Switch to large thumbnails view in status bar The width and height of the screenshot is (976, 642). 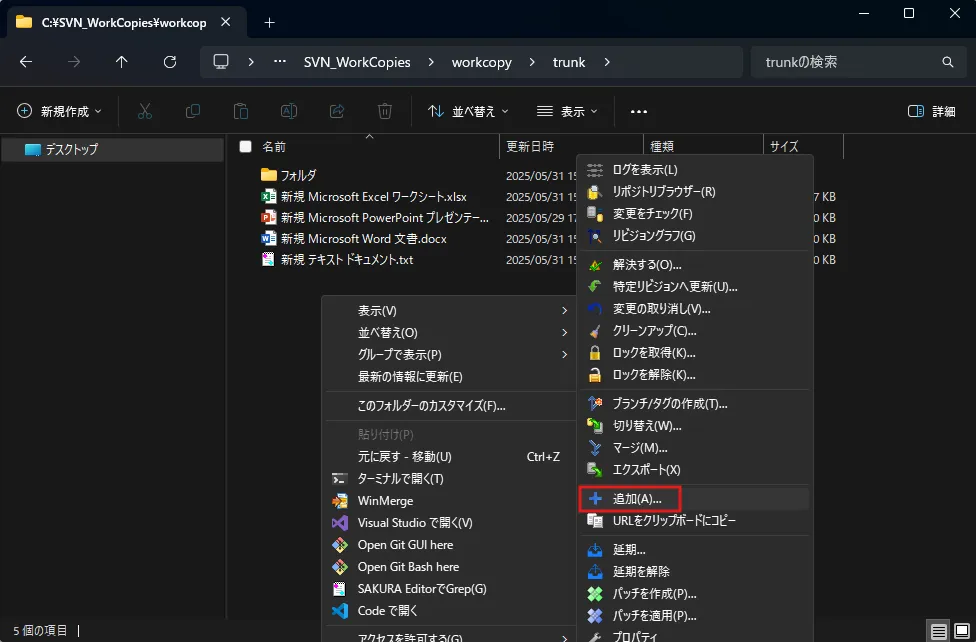962,631
